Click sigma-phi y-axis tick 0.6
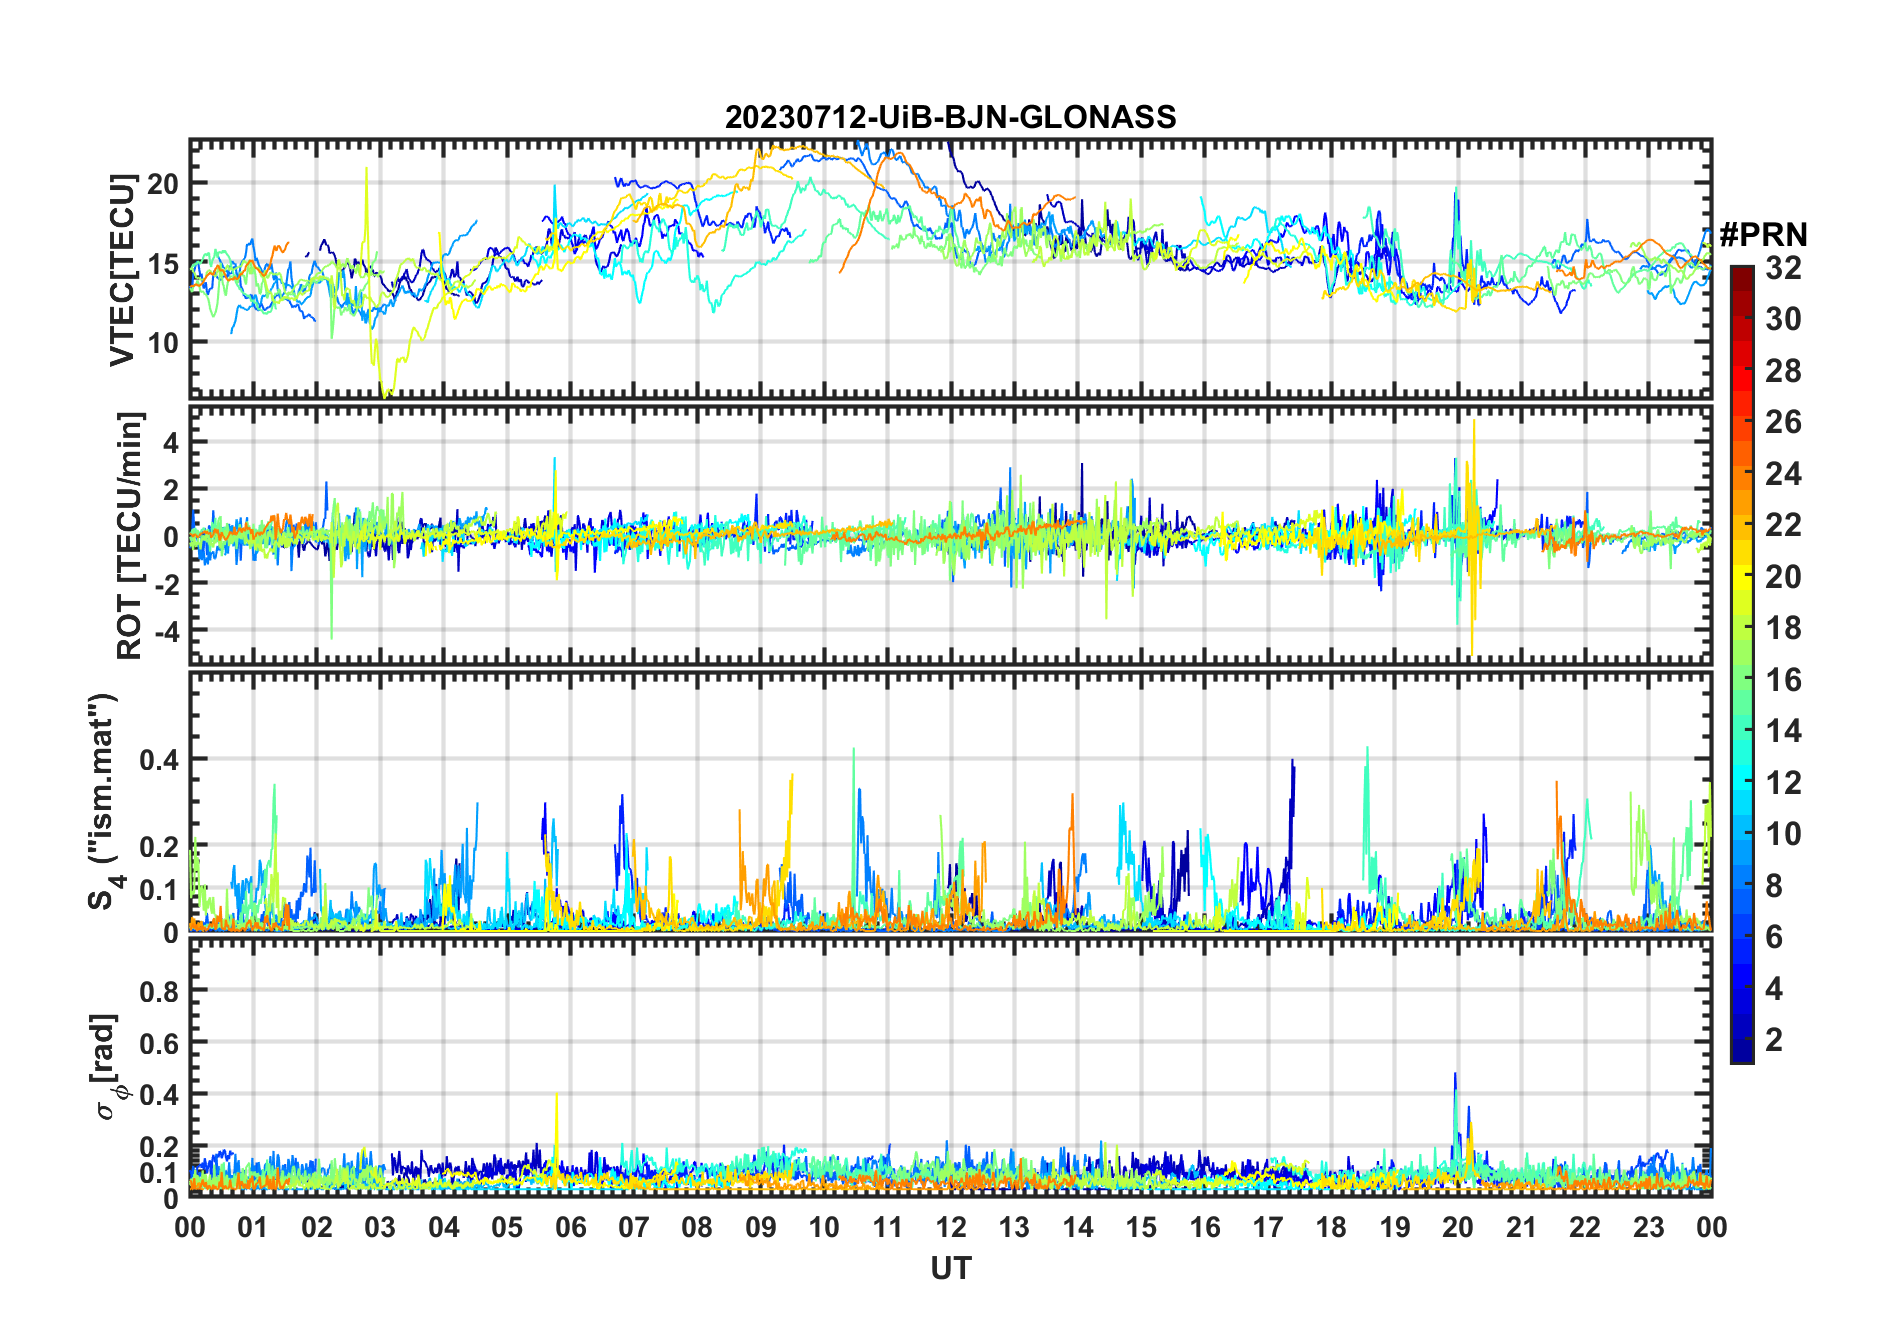 [159, 1043]
